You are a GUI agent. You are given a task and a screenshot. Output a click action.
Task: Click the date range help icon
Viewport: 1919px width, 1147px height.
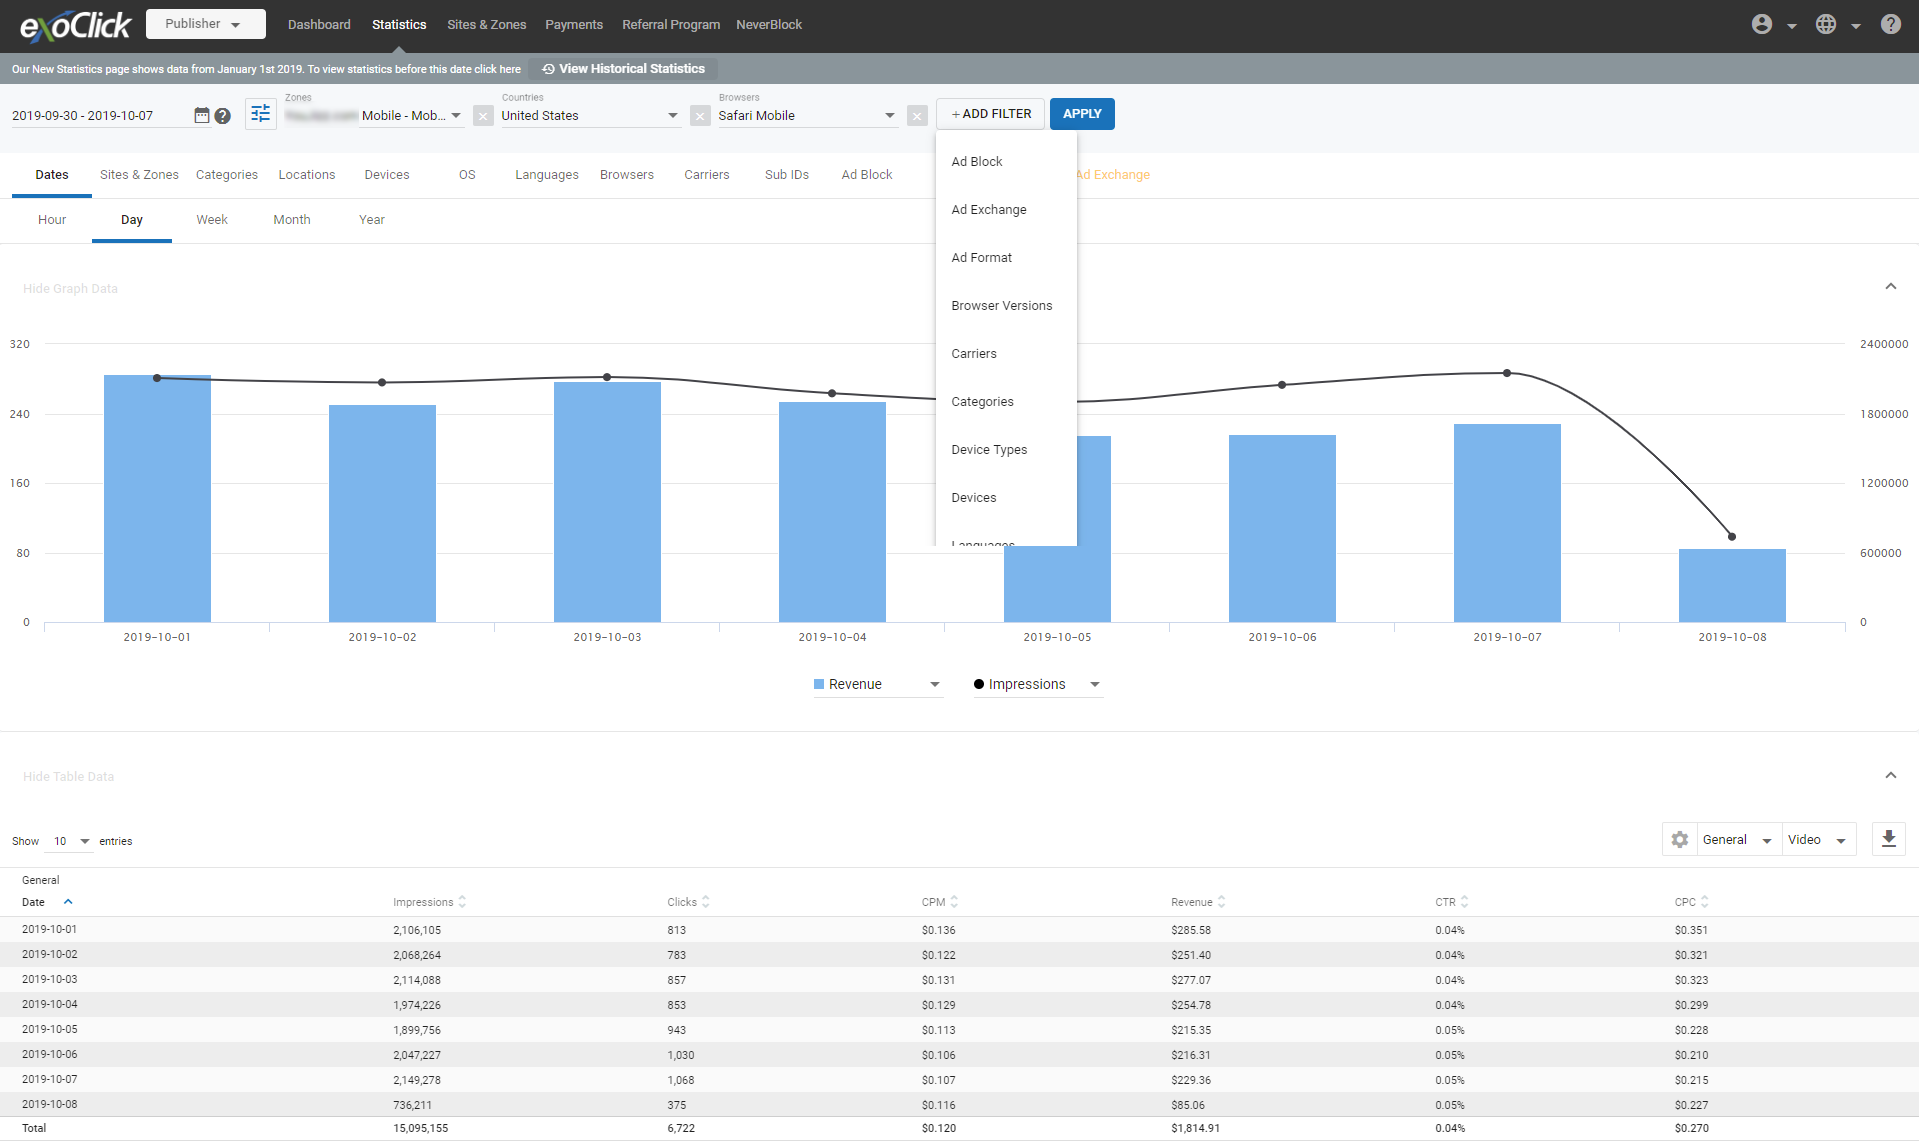223,116
